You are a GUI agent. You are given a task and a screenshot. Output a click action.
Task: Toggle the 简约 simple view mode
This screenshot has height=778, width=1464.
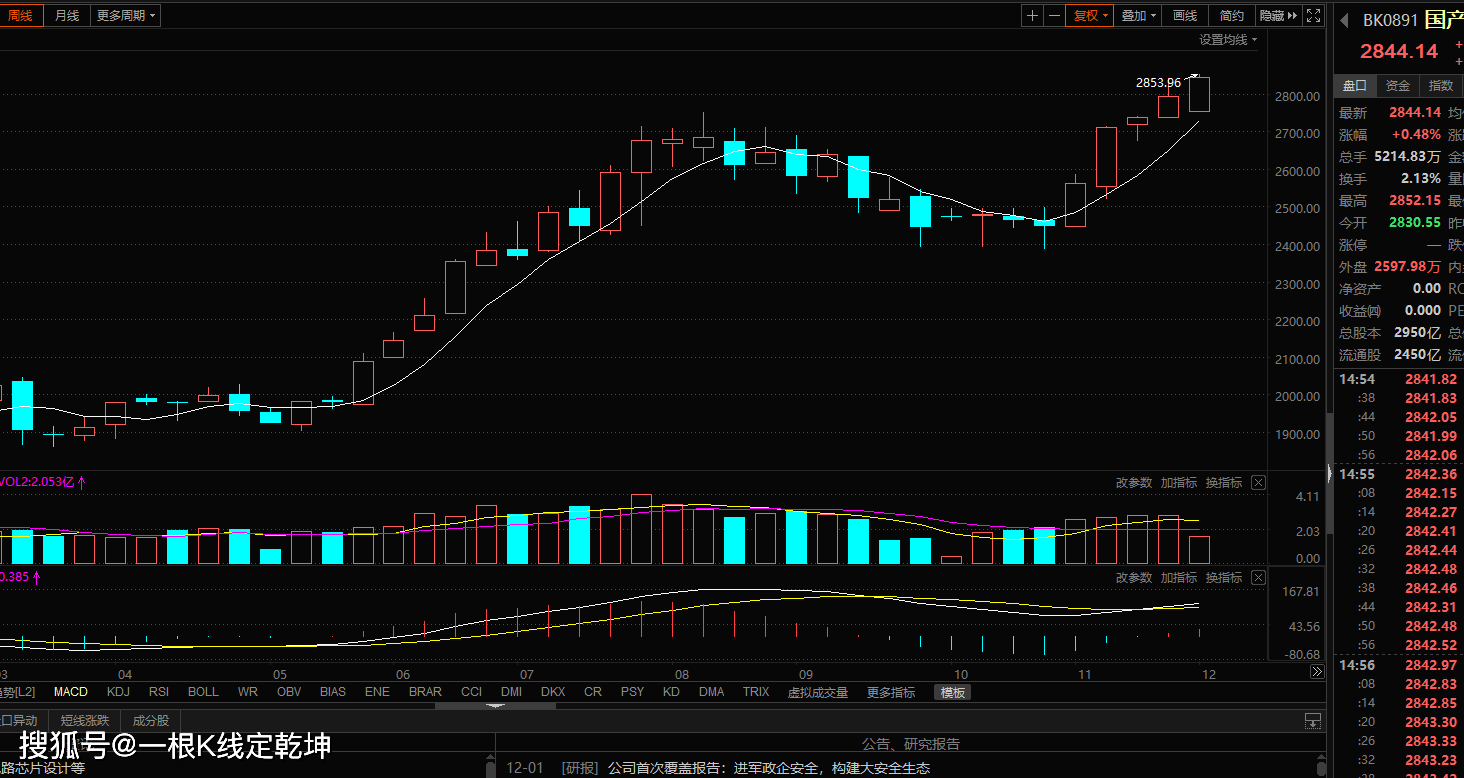1231,15
